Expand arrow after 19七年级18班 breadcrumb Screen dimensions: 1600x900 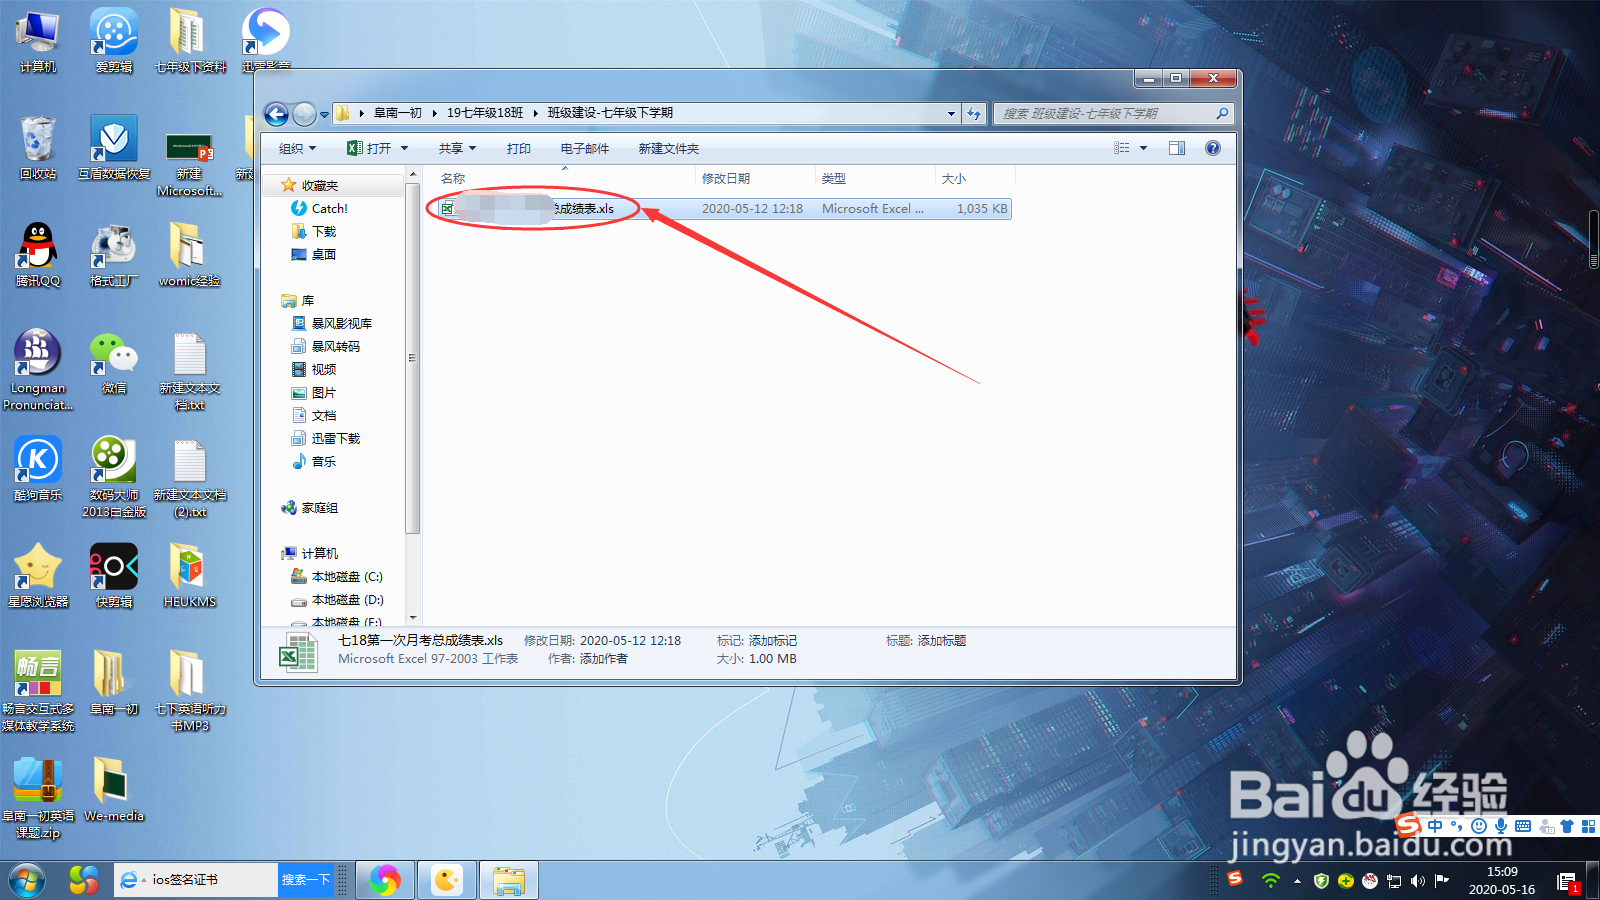pos(536,113)
